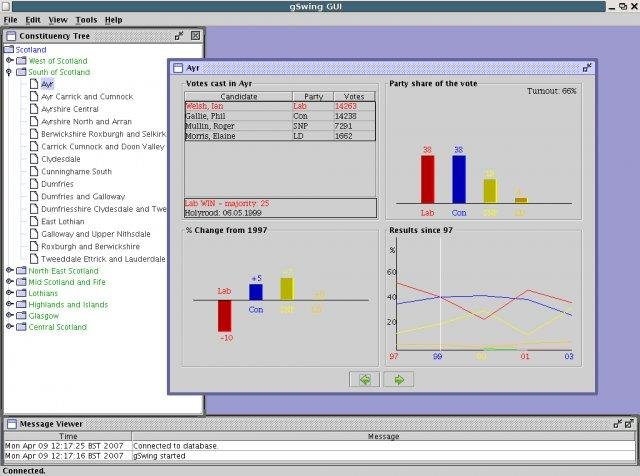Click the 03 year marker on results chart

coord(569,356)
